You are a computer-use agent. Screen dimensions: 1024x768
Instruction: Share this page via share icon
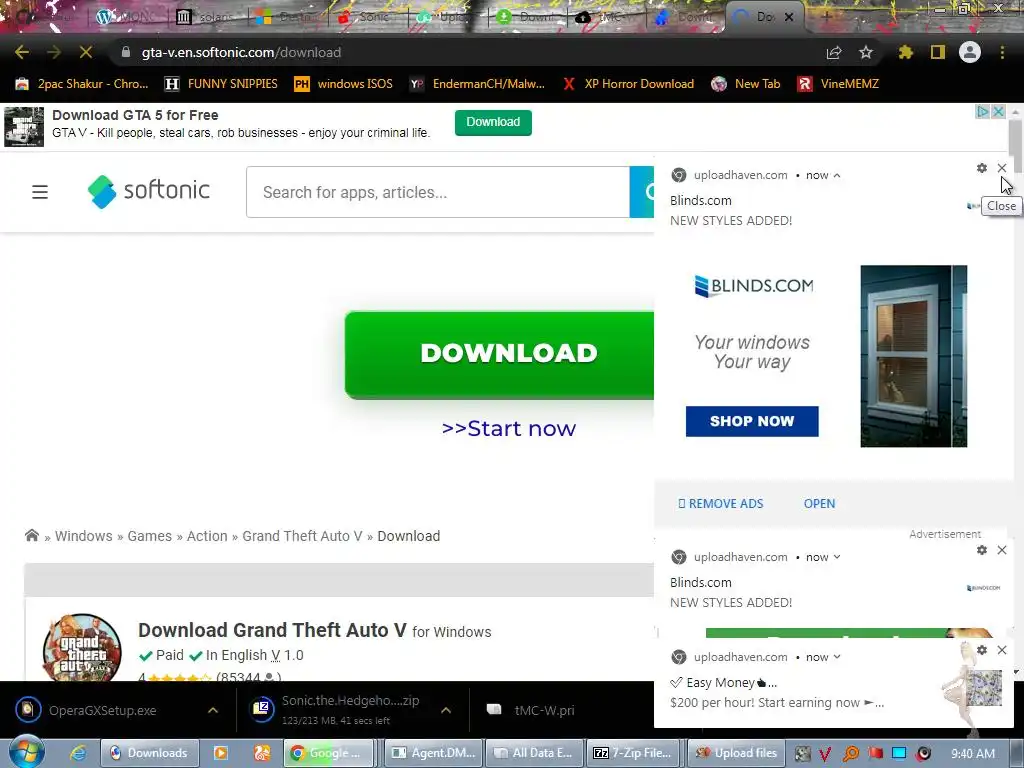(834, 52)
